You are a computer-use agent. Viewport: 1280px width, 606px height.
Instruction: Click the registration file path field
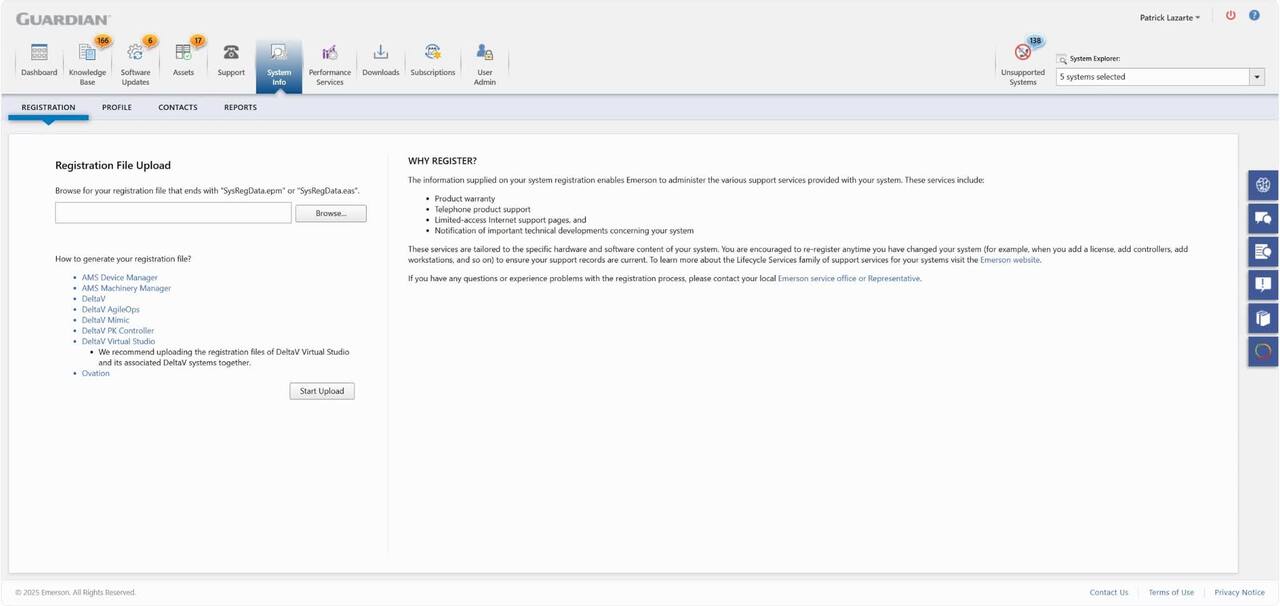173,213
